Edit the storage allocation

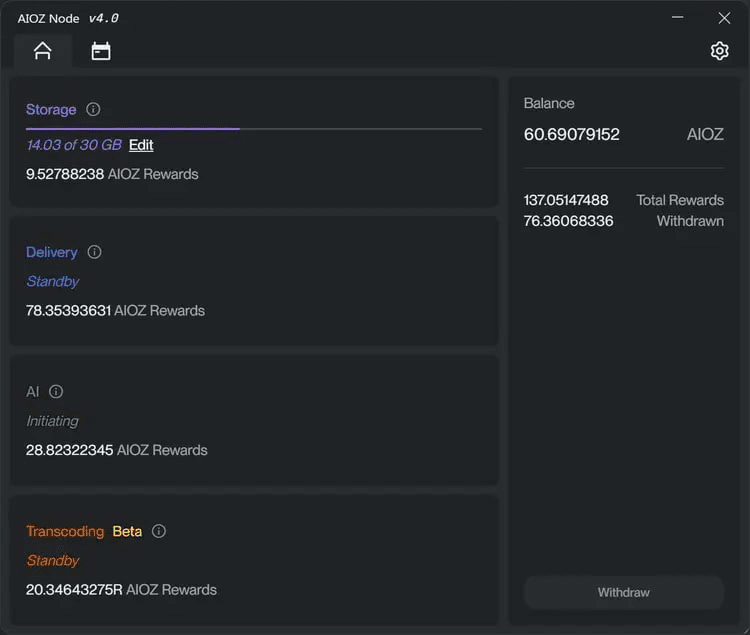(x=141, y=145)
